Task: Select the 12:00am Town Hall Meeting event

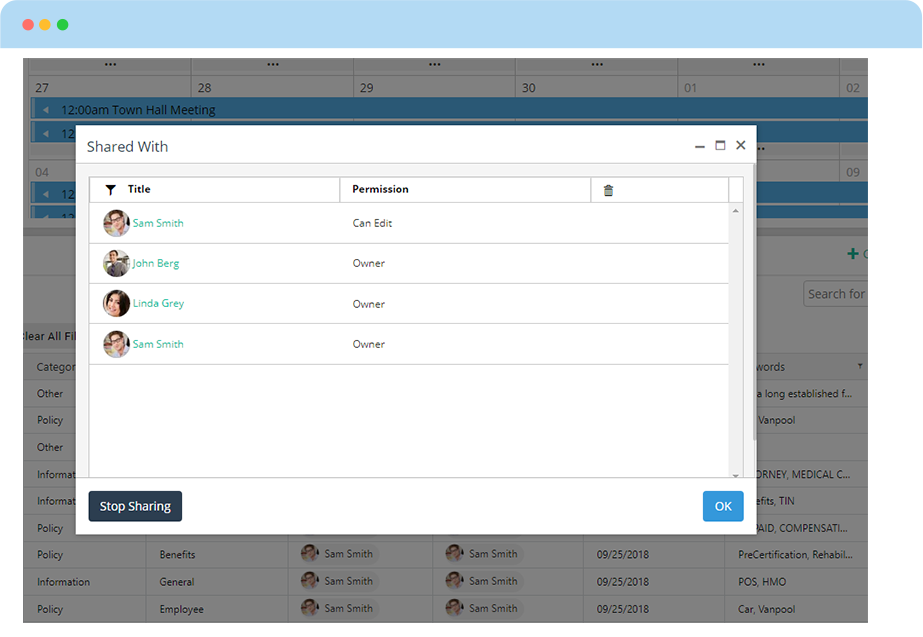Action: [138, 110]
